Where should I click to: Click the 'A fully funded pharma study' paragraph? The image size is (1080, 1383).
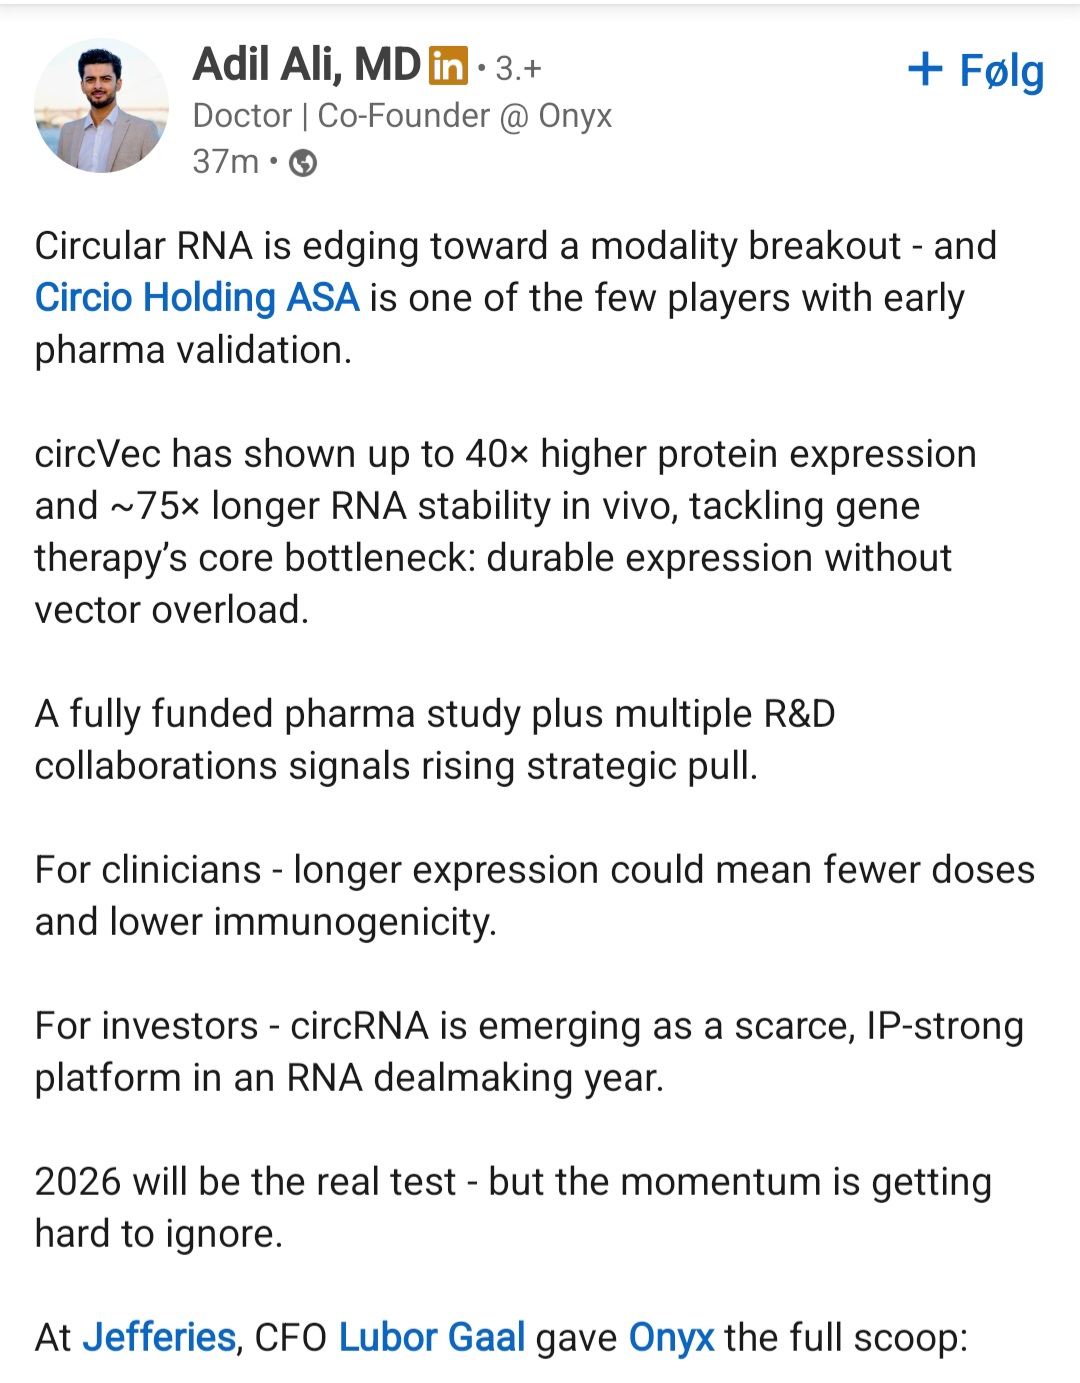435,740
